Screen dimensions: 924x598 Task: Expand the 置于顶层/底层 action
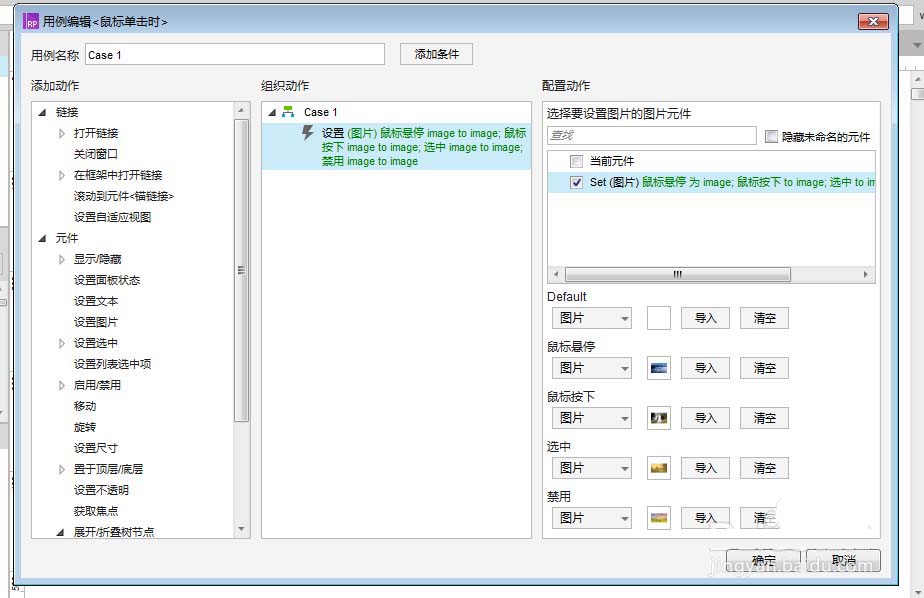pos(61,469)
